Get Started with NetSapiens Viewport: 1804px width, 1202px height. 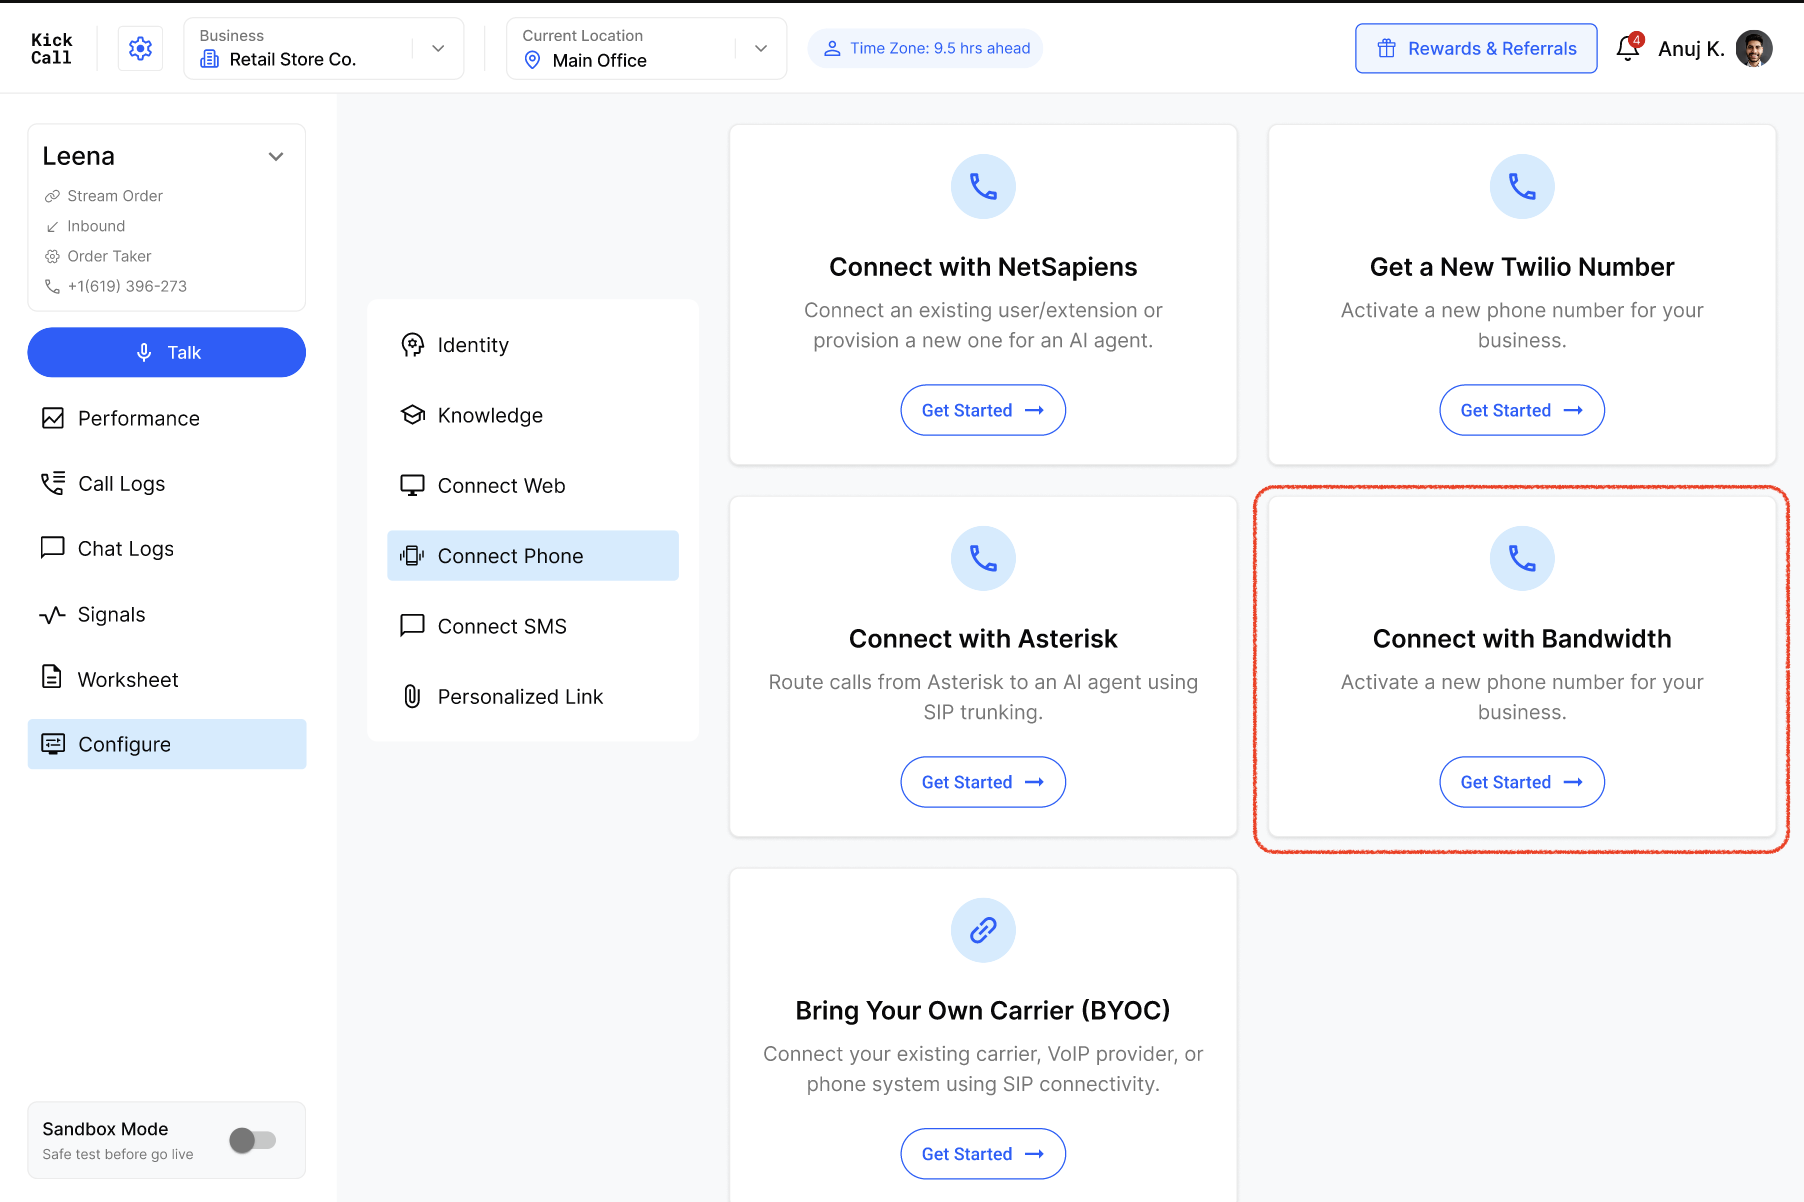983,410
